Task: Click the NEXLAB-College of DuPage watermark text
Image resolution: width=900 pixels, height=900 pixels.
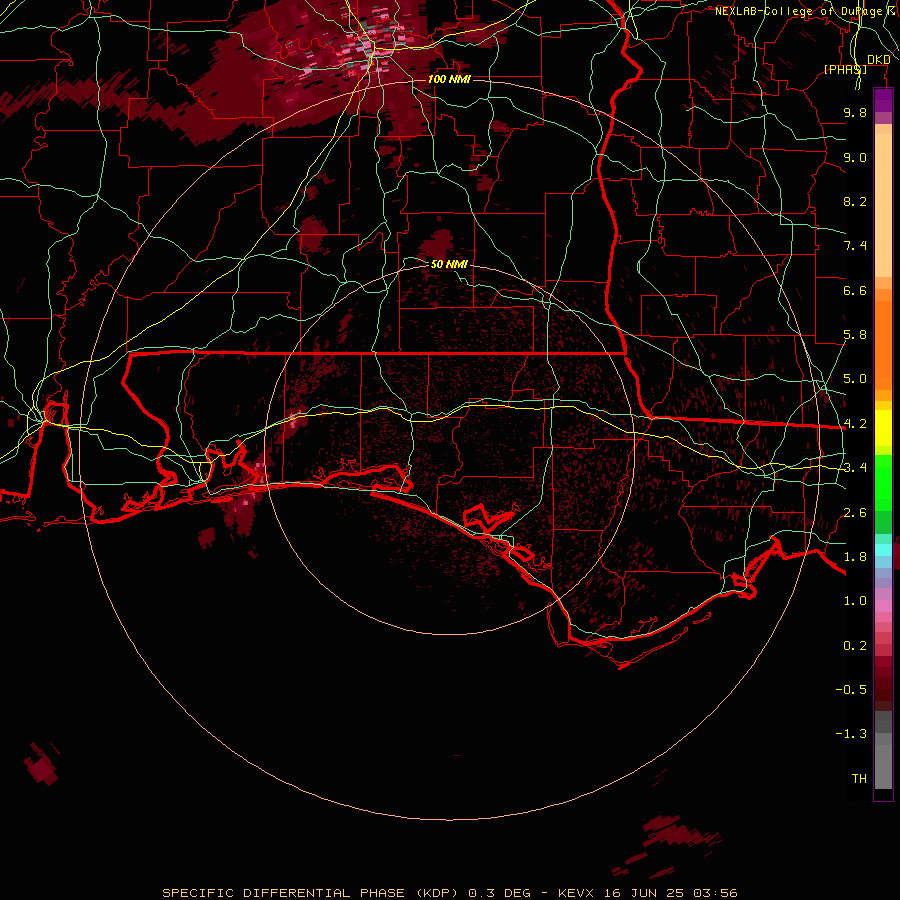Action: [806, 11]
